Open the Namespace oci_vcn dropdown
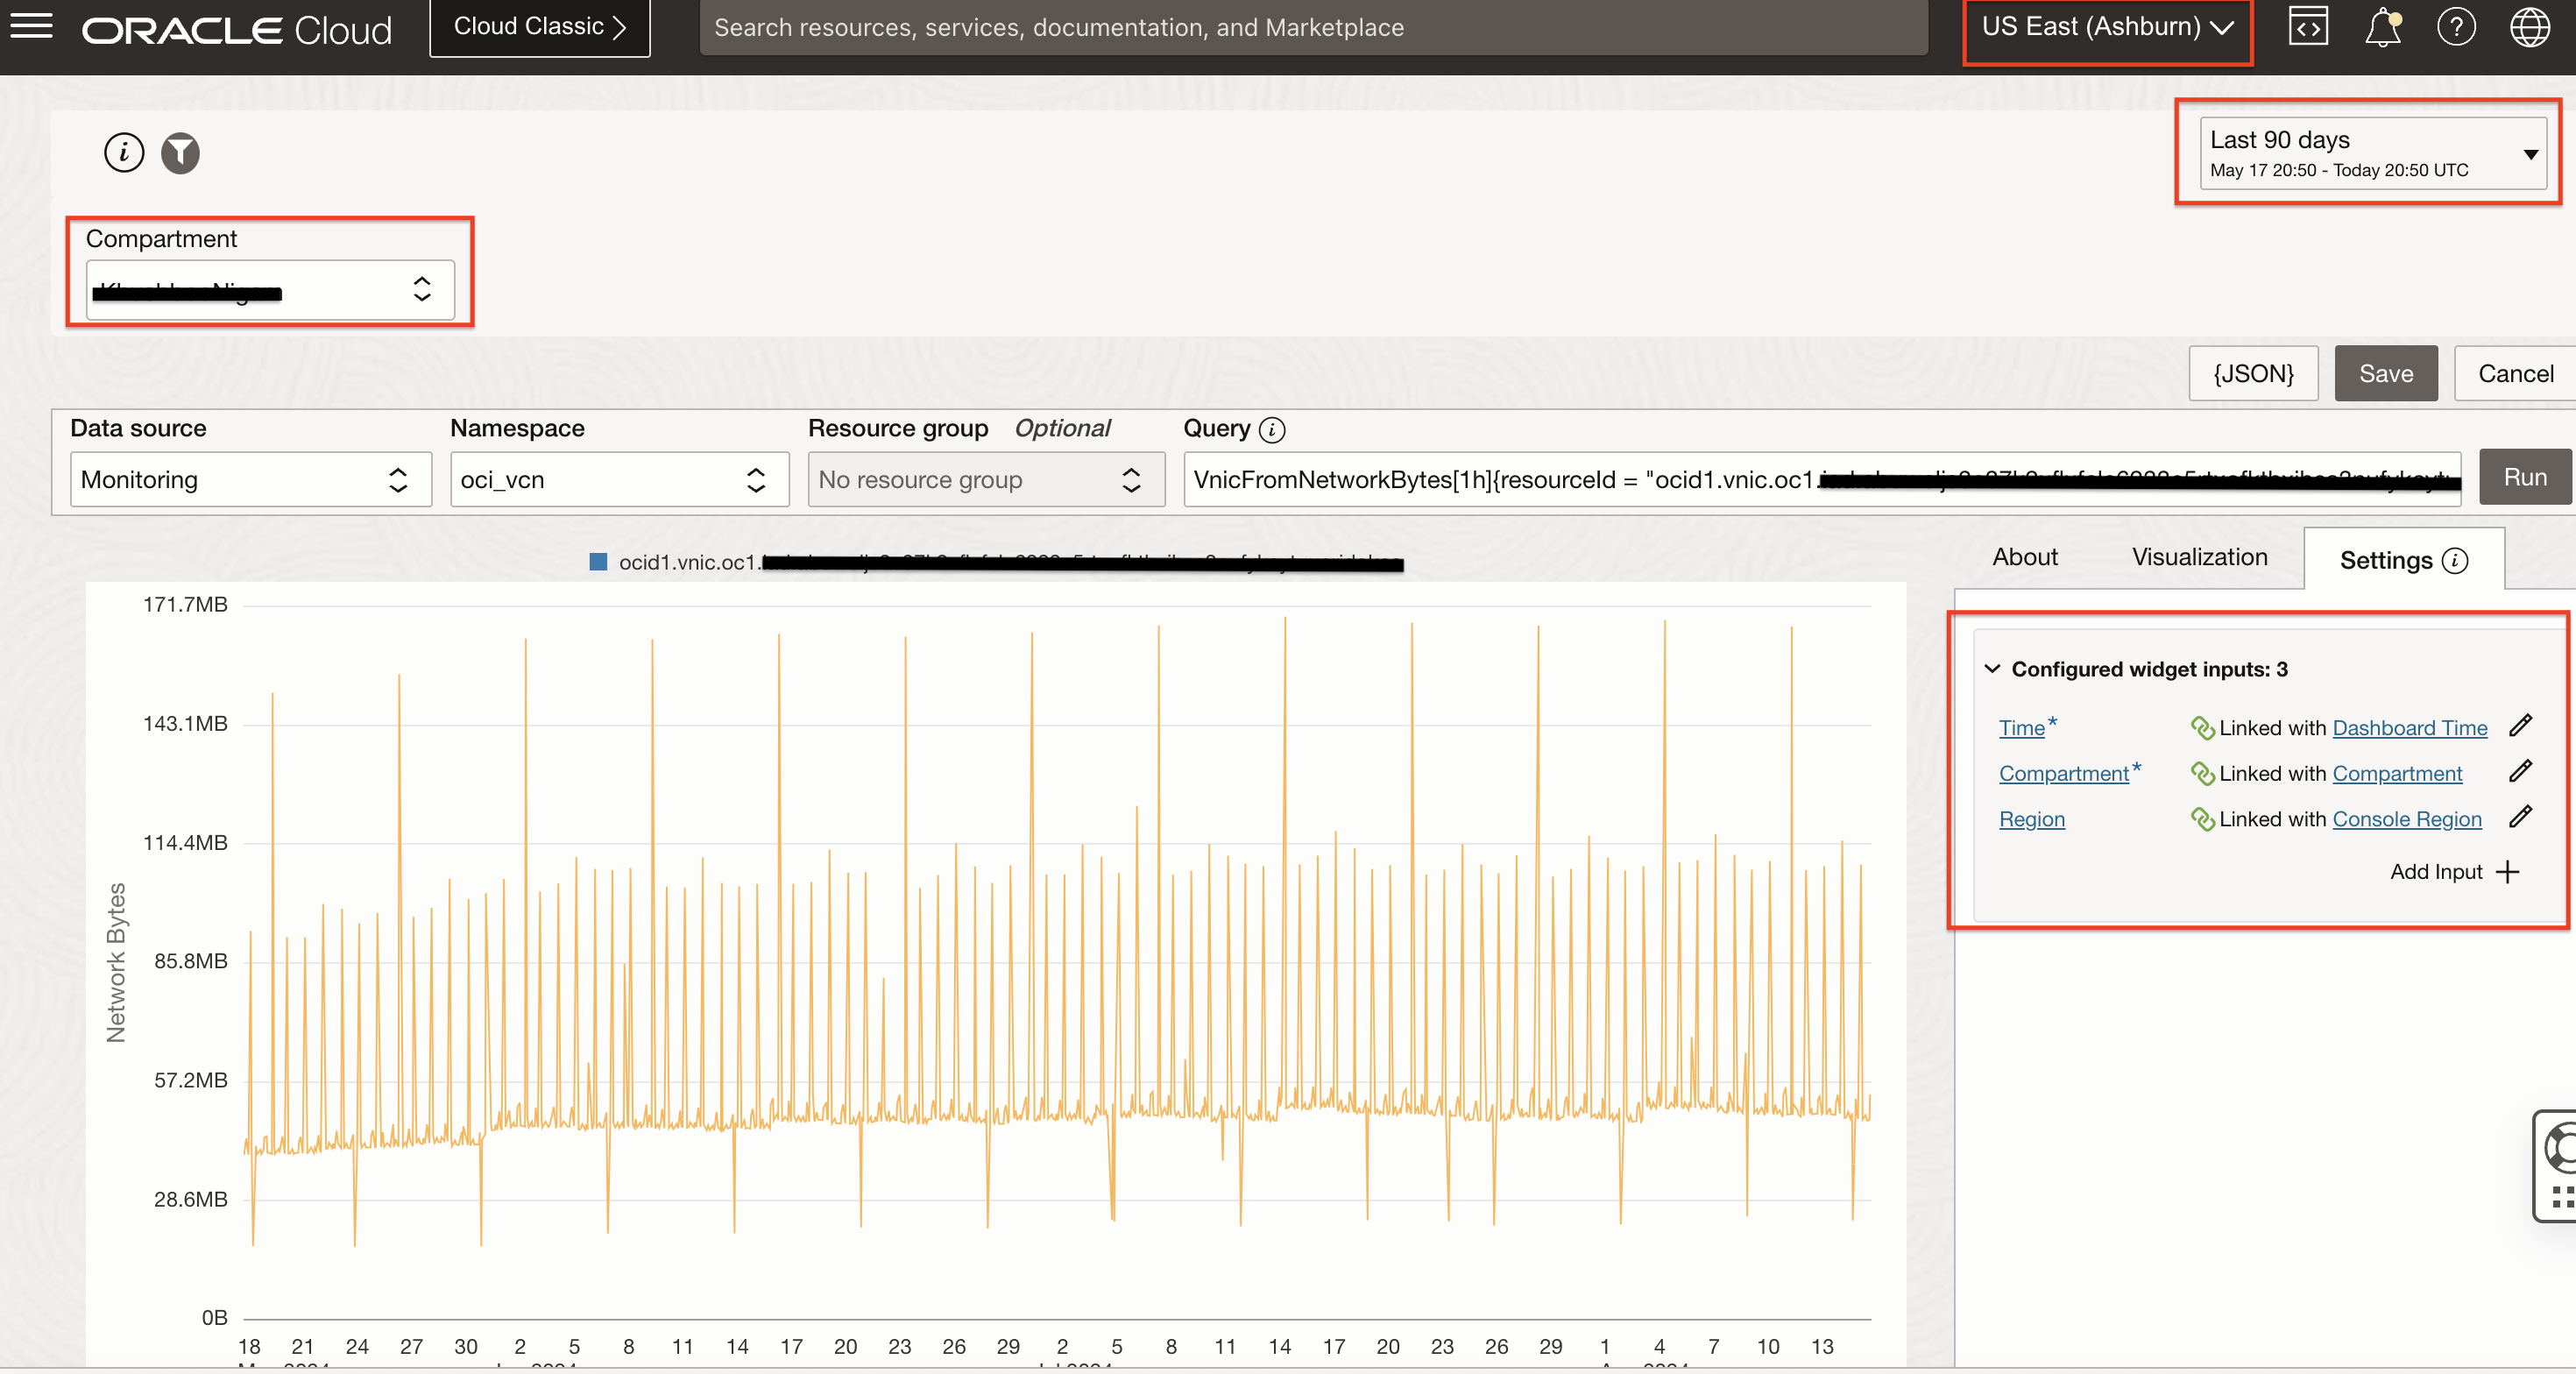2576x1374 pixels. click(618, 480)
